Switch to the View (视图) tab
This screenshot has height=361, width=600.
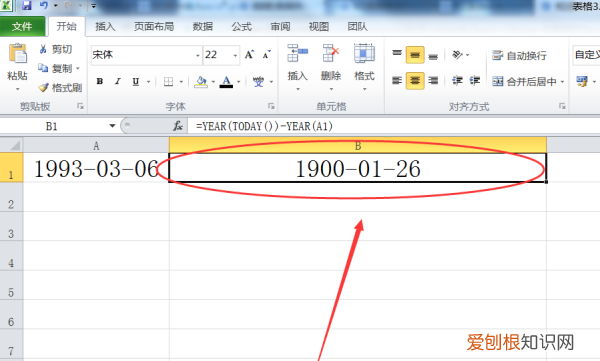[319, 26]
